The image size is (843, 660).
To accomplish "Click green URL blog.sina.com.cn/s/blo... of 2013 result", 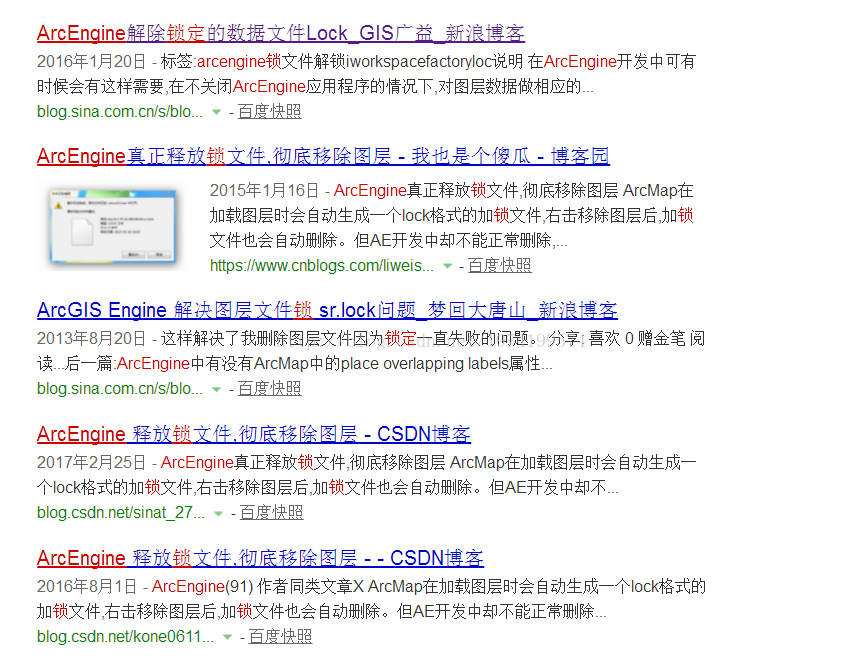I will 120,388.
